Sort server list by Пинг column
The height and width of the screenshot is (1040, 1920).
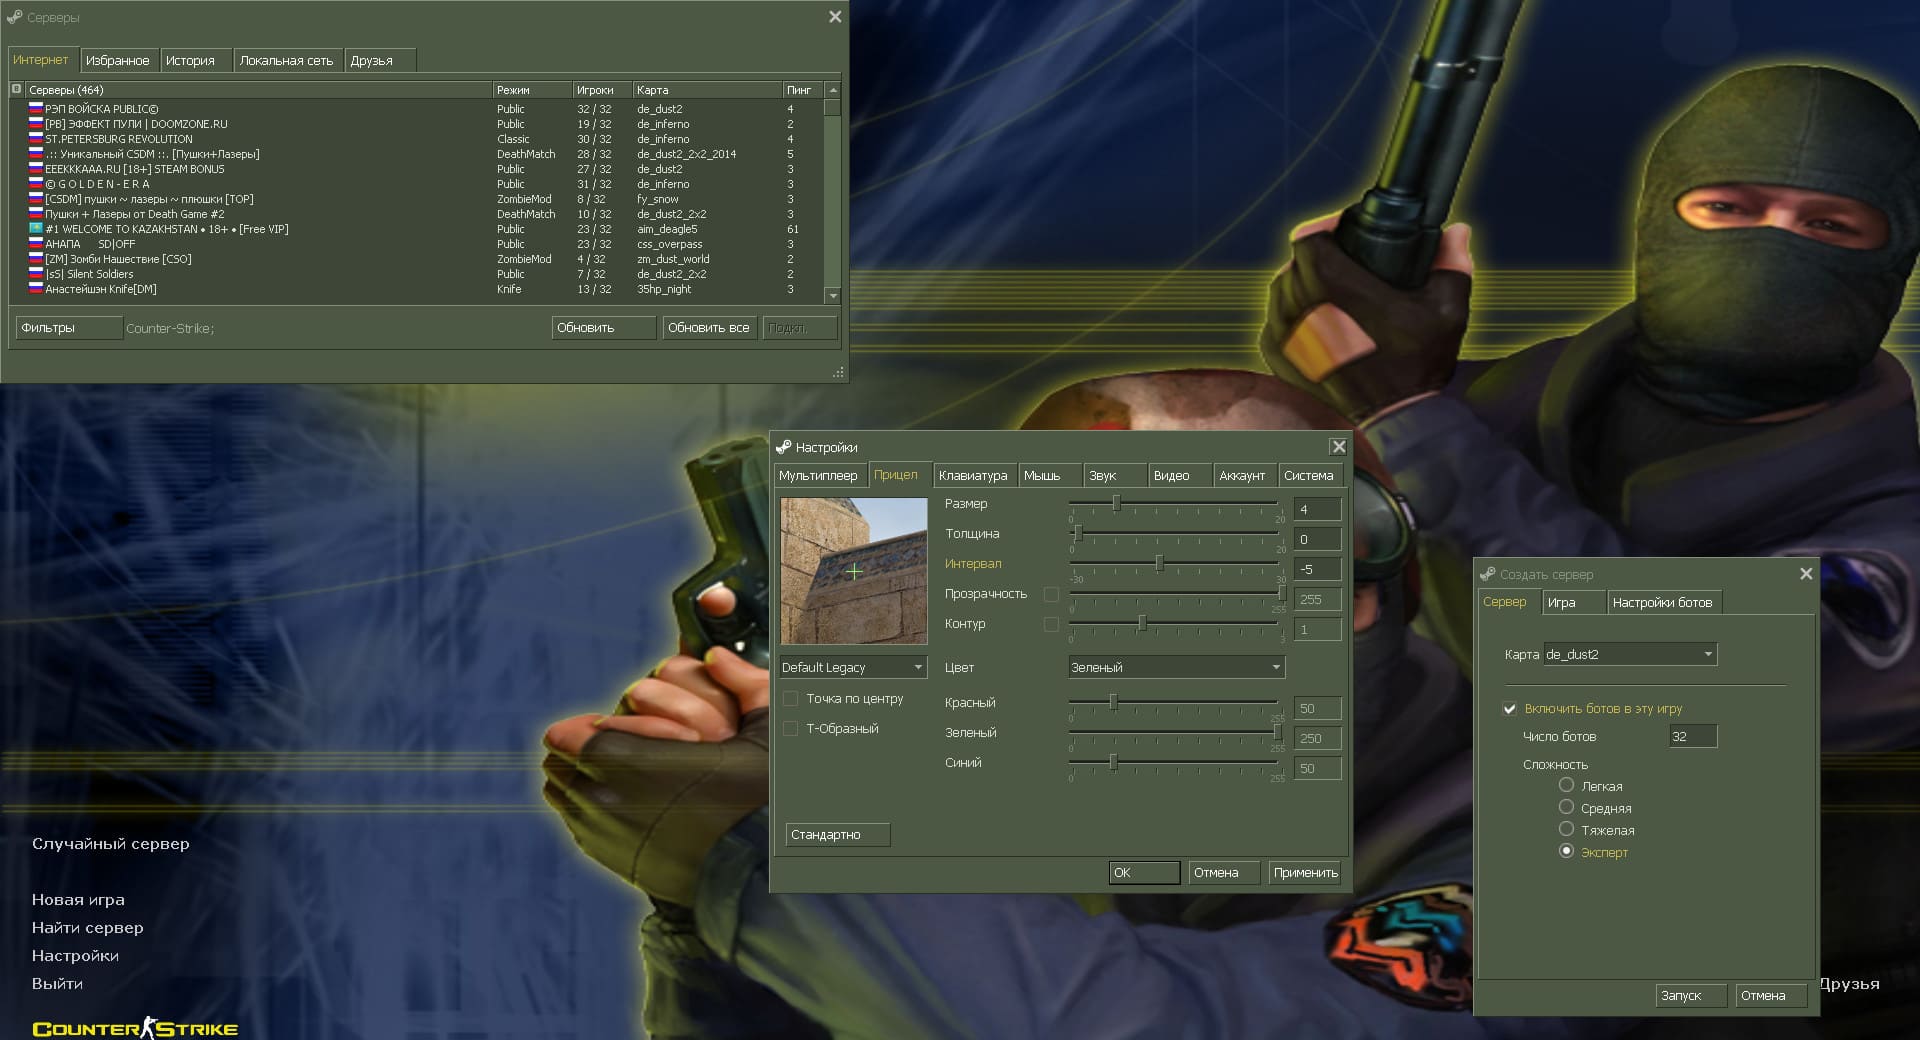pyautogui.click(x=804, y=90)
